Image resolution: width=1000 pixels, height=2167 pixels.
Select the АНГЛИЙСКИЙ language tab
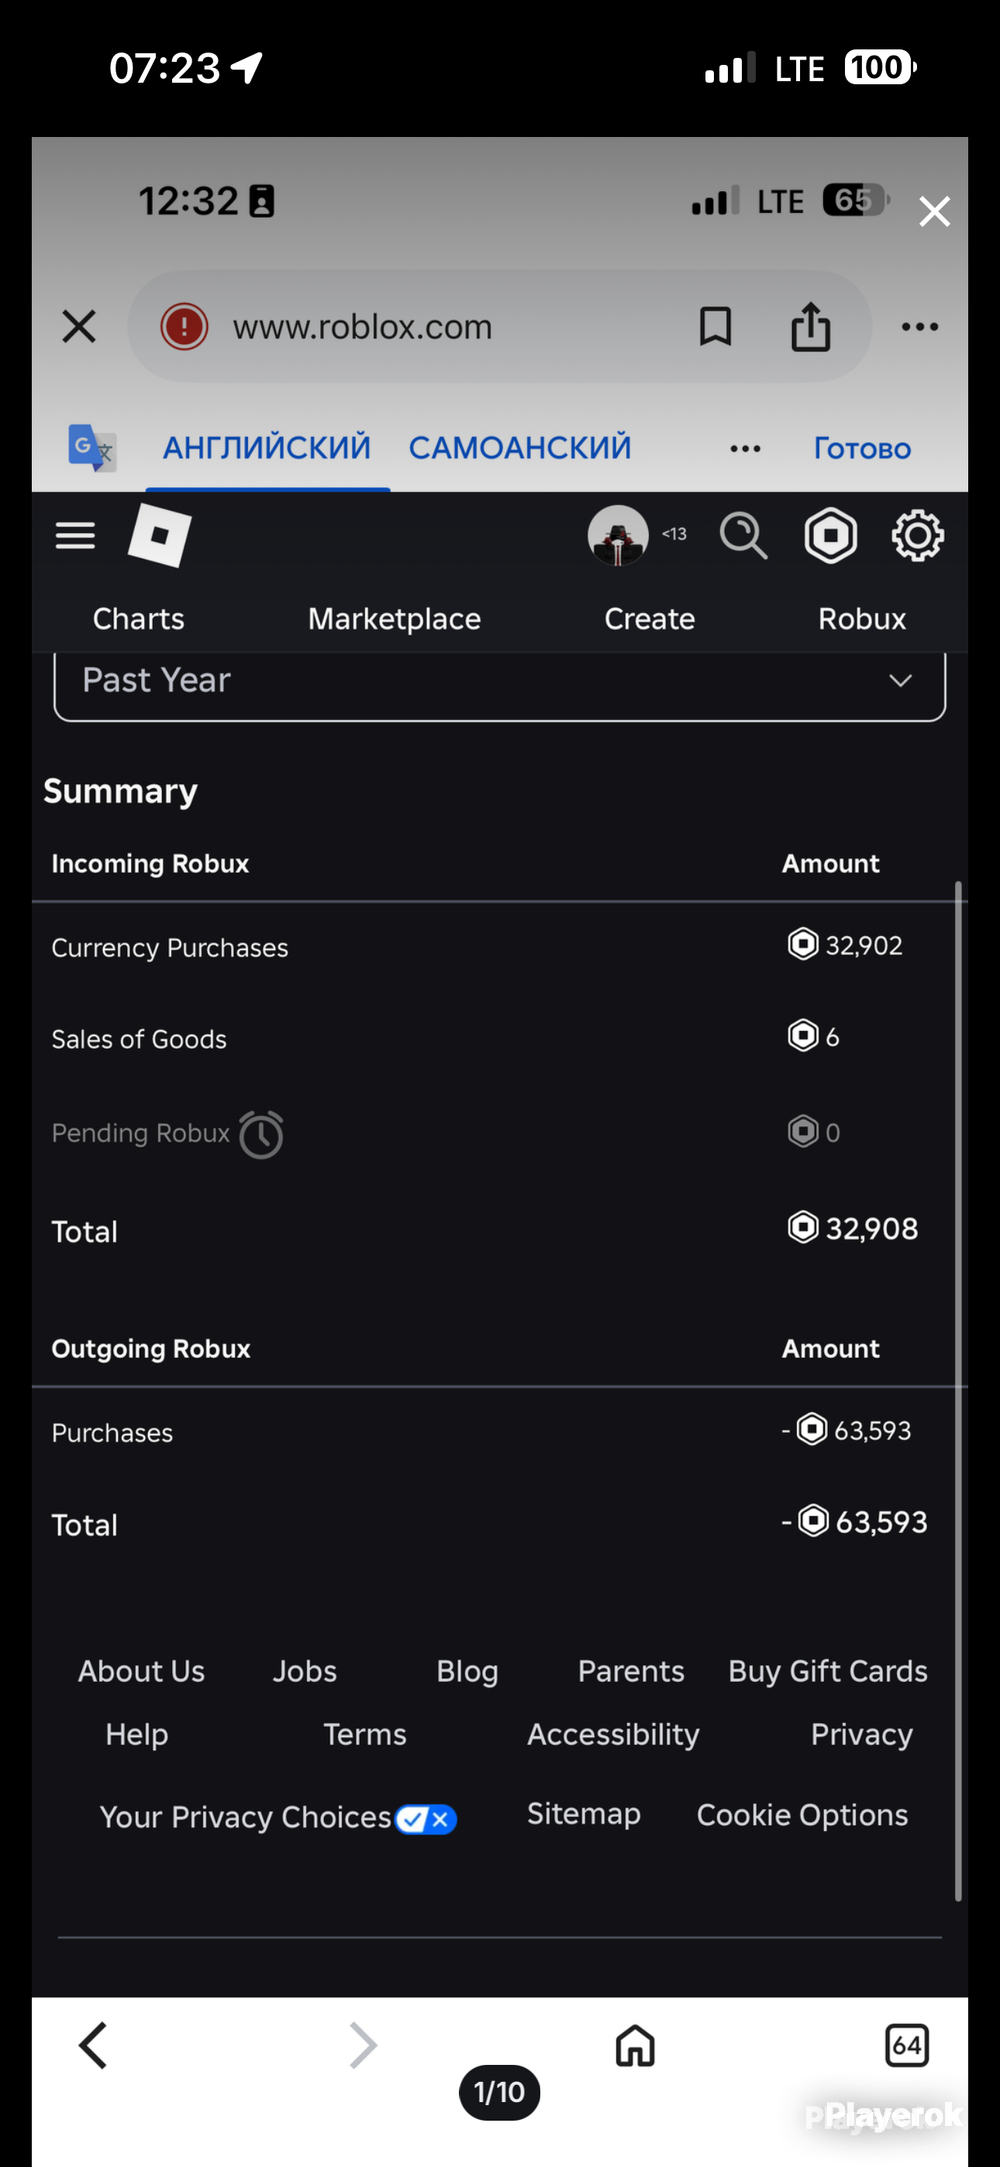(267, 448)
